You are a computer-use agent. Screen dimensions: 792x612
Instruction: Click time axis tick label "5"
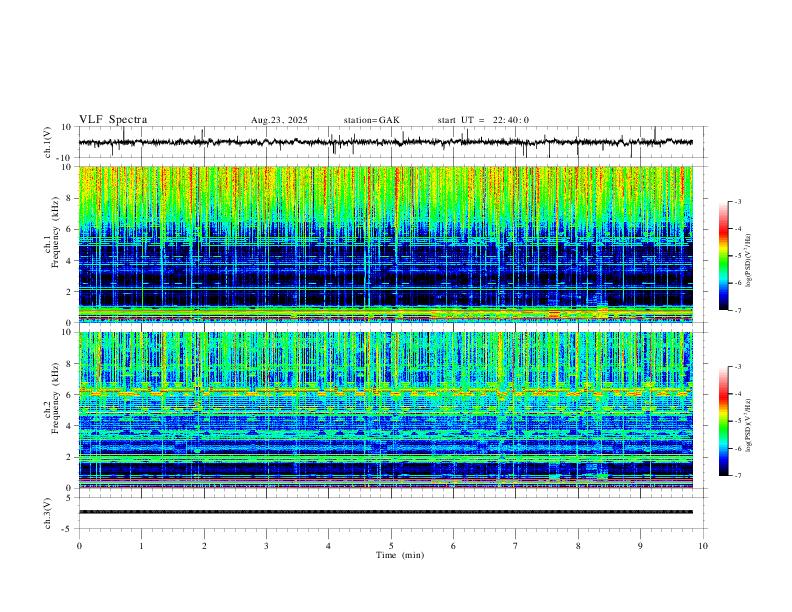(391, 546)
